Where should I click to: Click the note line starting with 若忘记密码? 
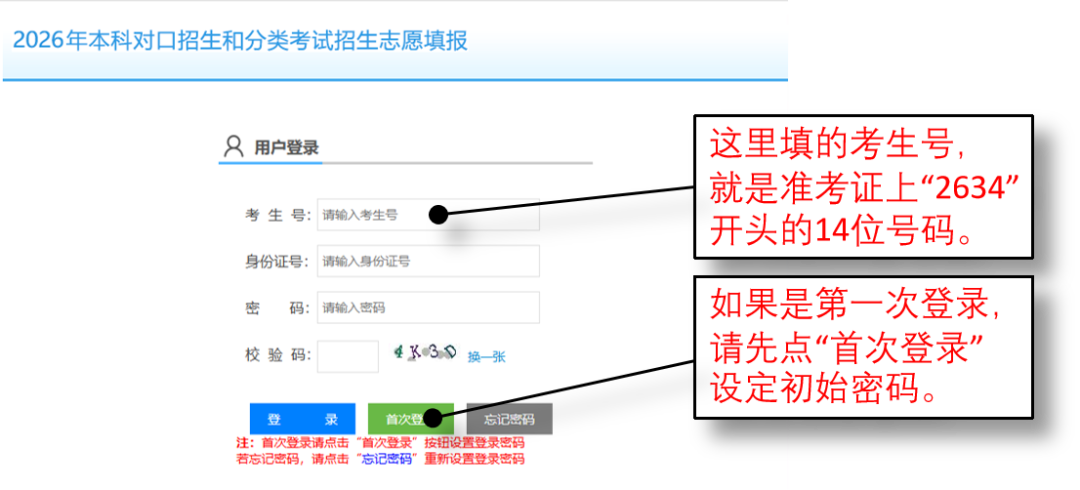(x=380, y=459)
